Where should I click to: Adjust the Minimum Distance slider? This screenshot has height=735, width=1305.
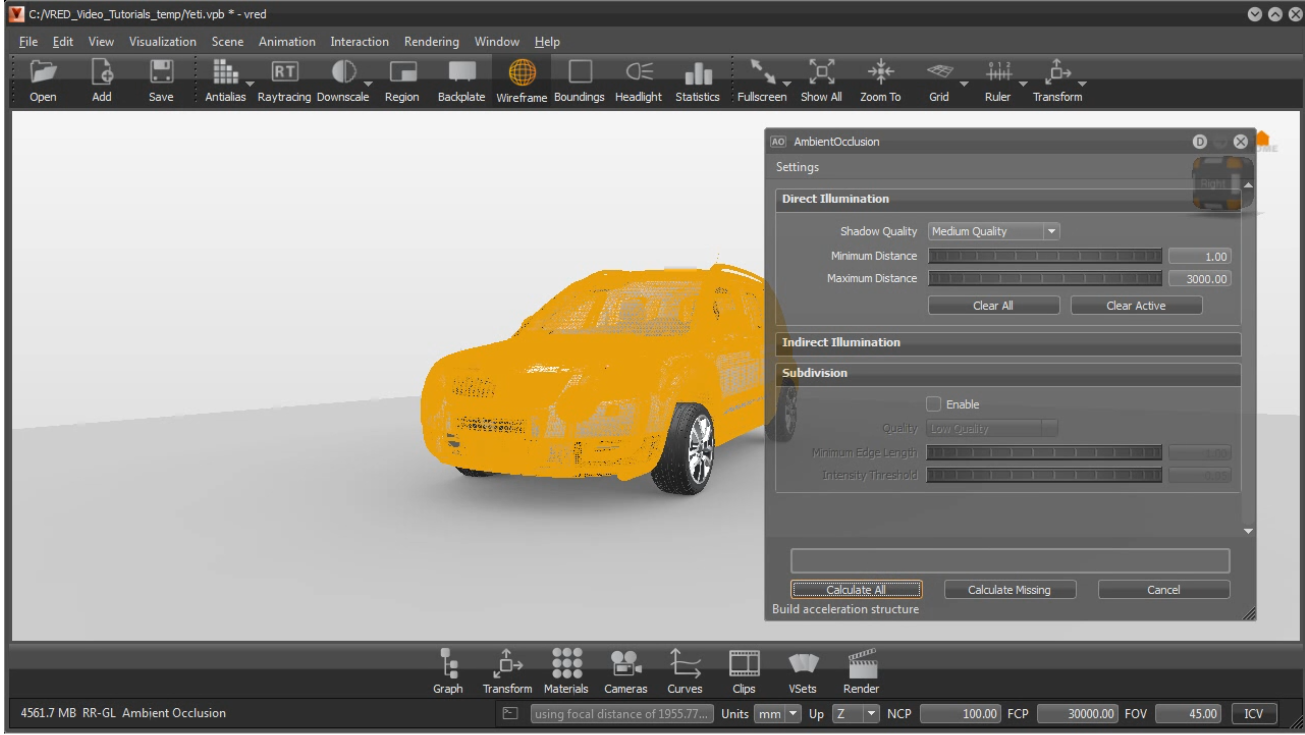[1045, 256]
